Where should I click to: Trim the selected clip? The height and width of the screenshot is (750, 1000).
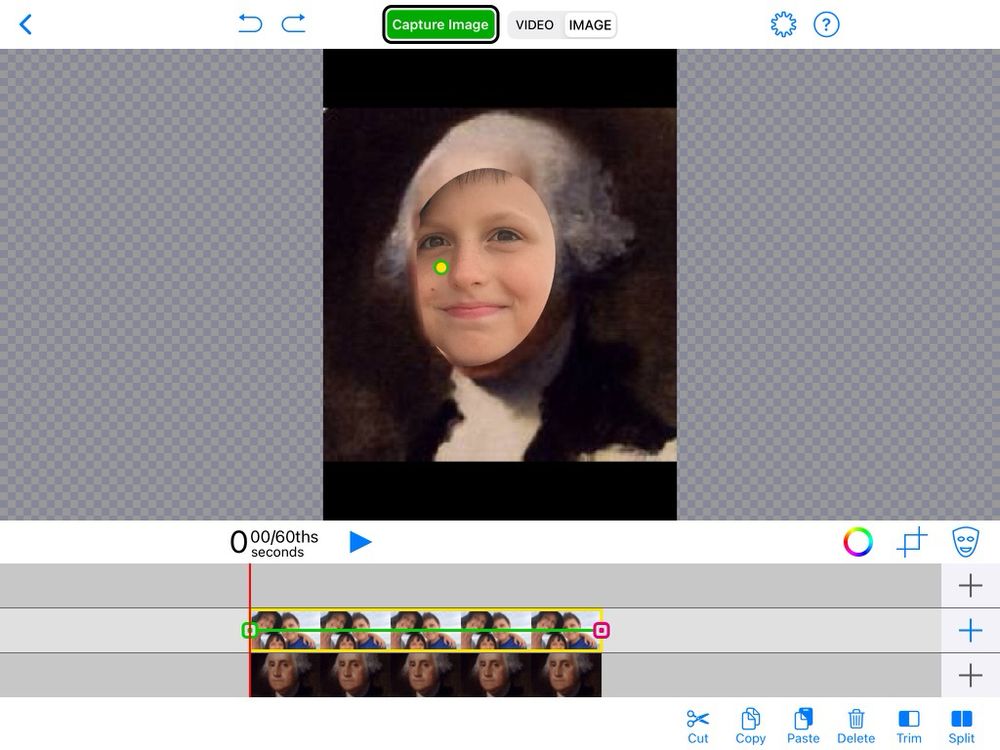(x=909, y=726)
